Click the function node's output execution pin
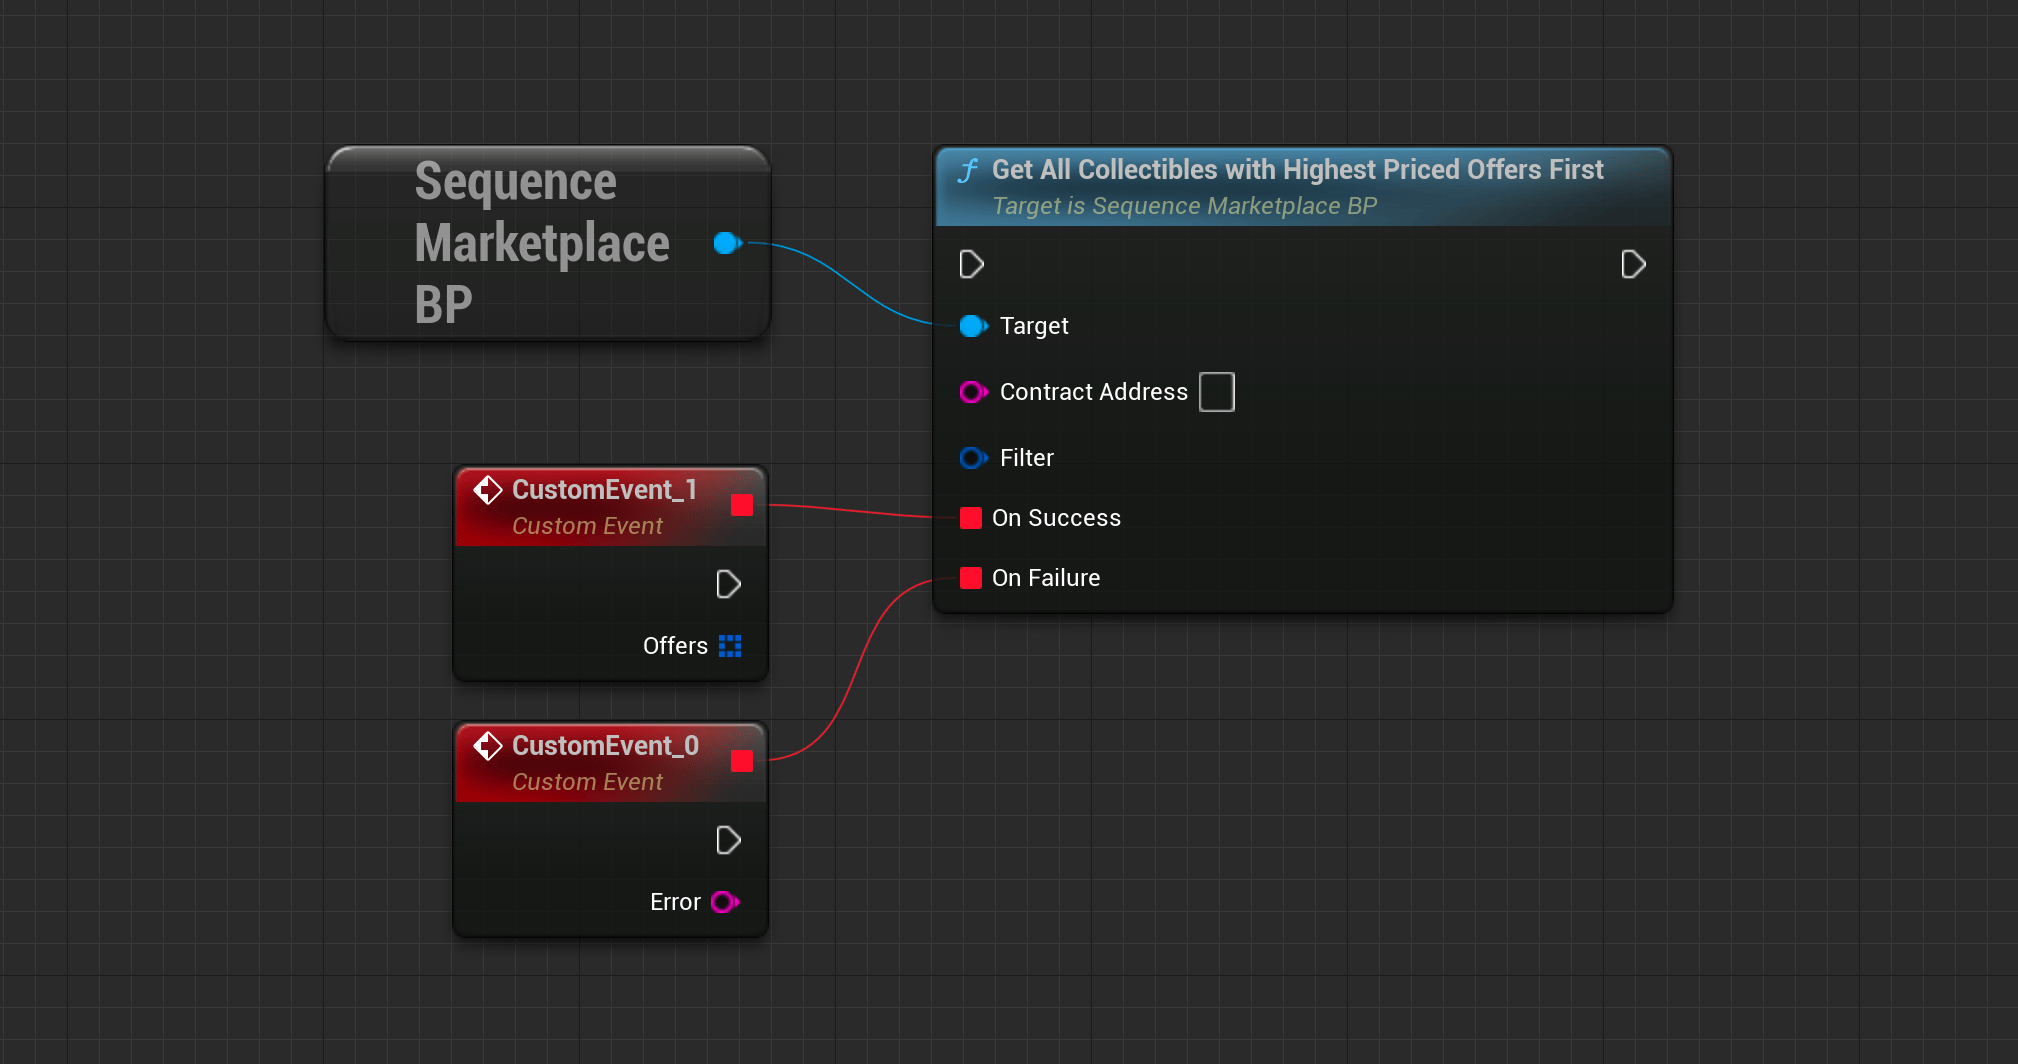2018x1064 pixels. coord(1633,265)
